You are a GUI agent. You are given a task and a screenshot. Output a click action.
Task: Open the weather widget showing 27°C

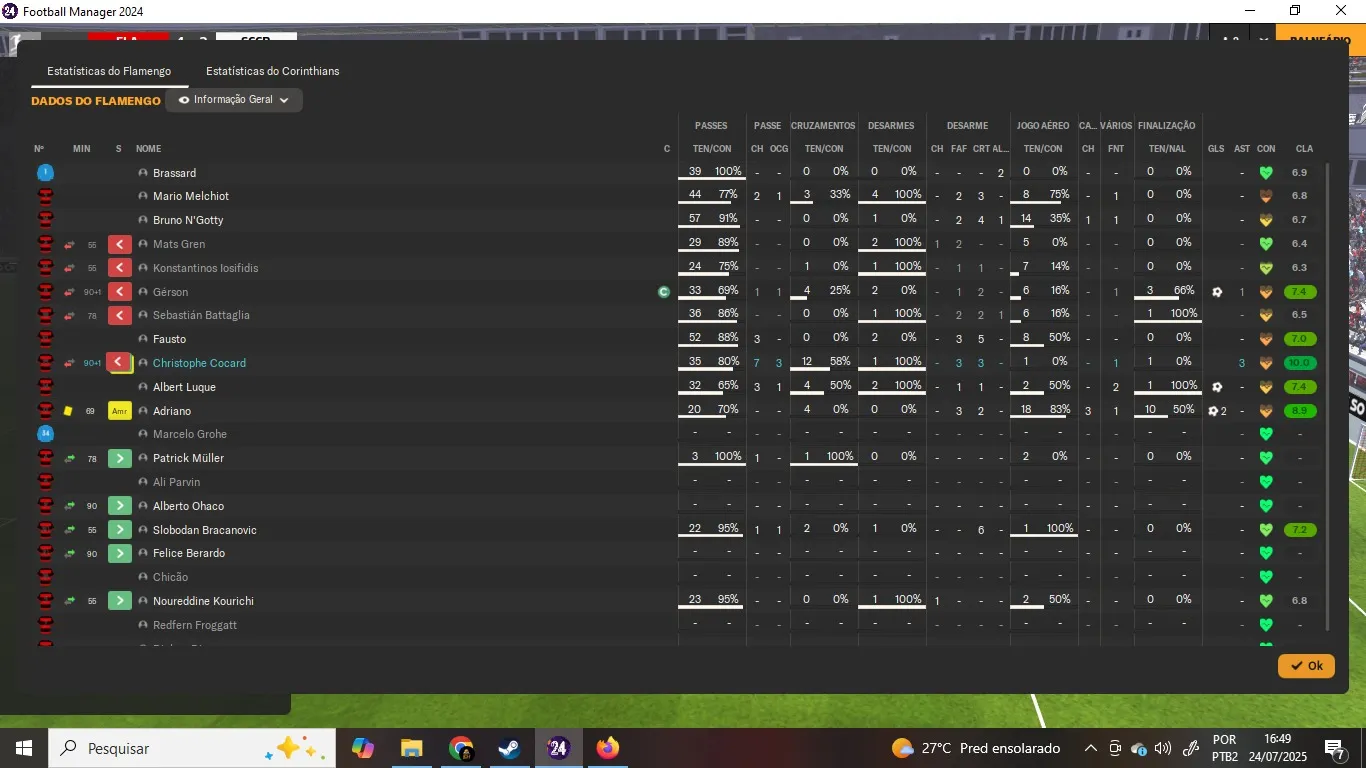pos(976,748)
